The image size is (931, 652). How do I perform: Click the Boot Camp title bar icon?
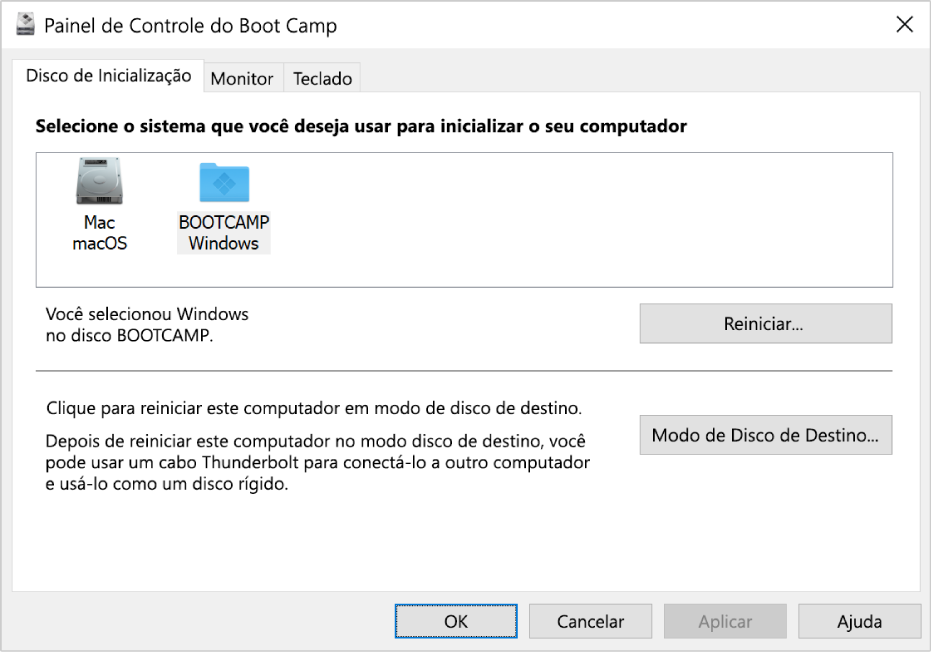point(26,25)
